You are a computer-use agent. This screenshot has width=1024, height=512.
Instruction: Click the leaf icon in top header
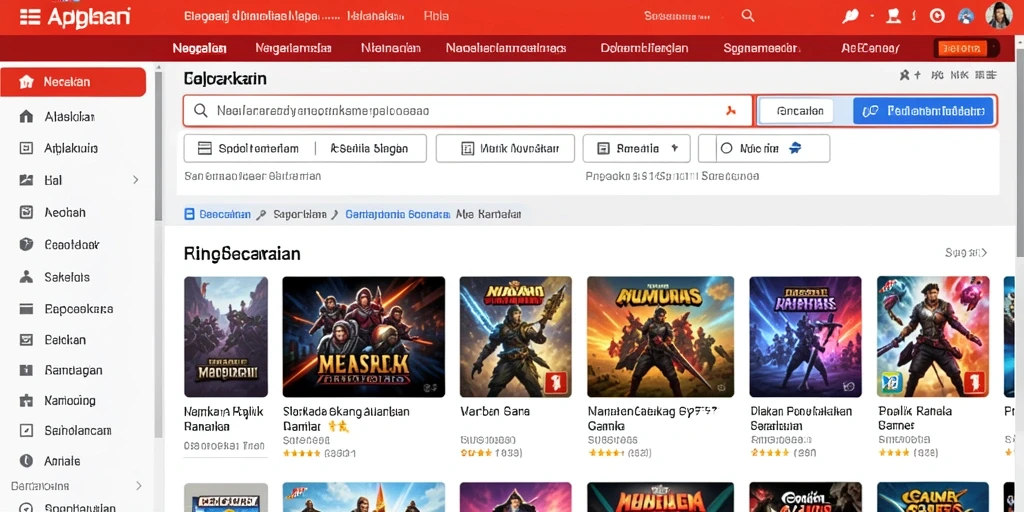(850, 16)
